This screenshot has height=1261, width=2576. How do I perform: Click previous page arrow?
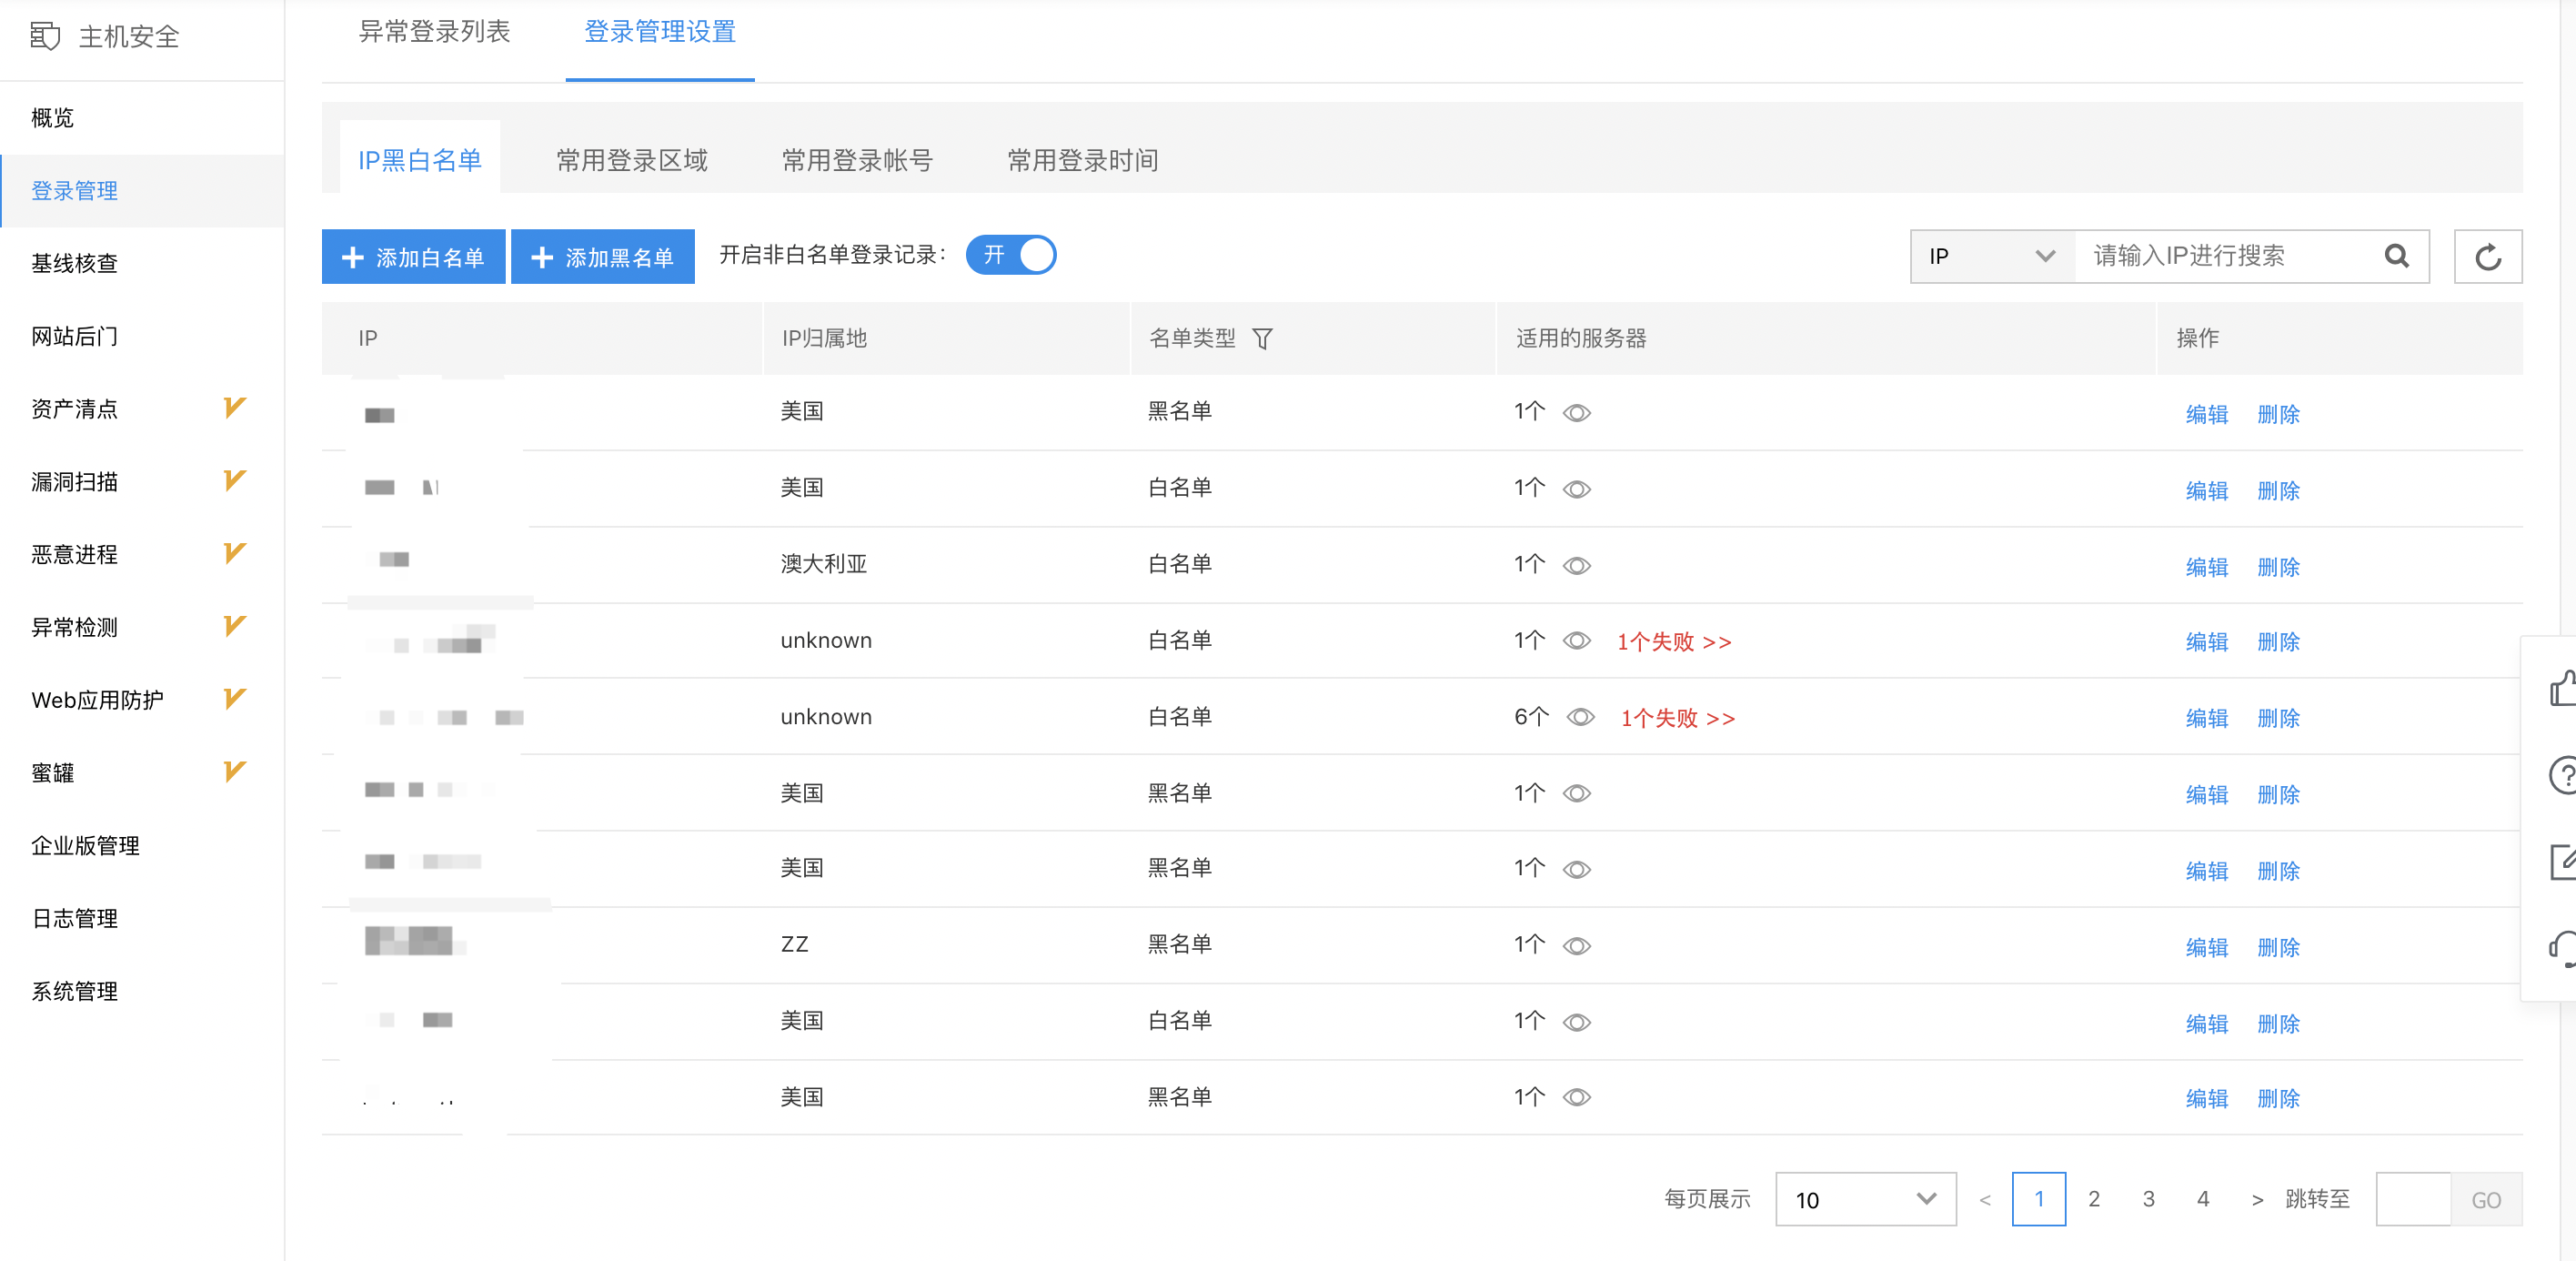tap(1985, 1200)
